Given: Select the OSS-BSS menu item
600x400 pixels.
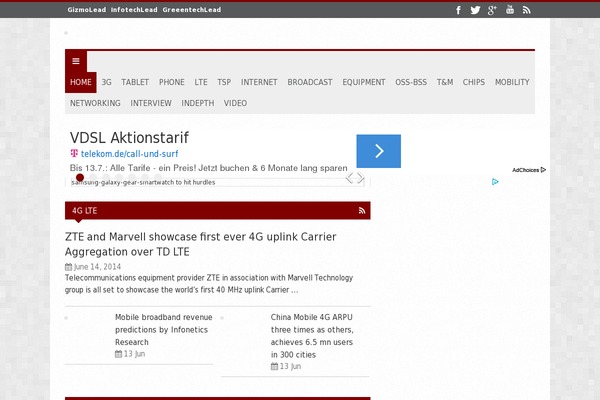Looking at the screenshot, I should 411,82.
